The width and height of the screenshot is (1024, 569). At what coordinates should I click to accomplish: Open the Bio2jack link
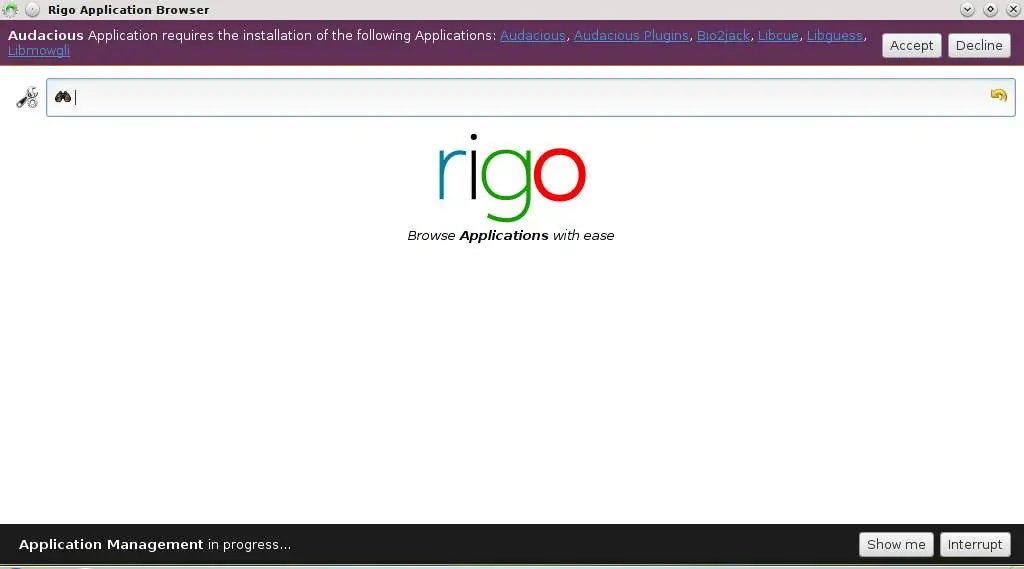tap(723, 36)
